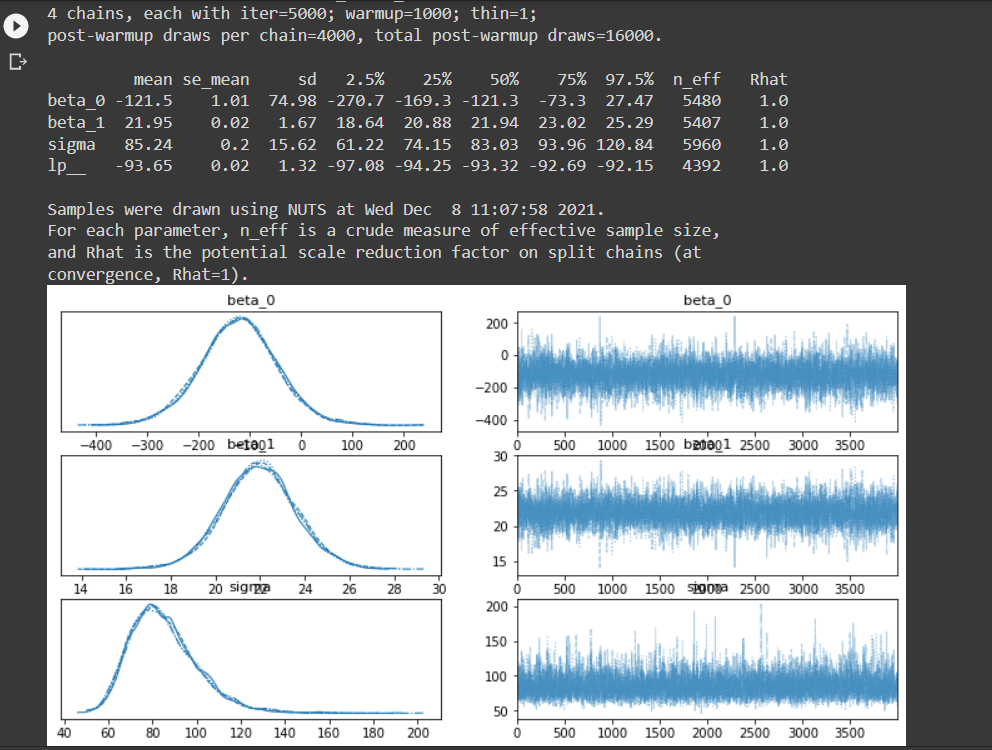The image size is (992, 750).
Task: Click the lp__ row label
Action: tap(66, 166)
